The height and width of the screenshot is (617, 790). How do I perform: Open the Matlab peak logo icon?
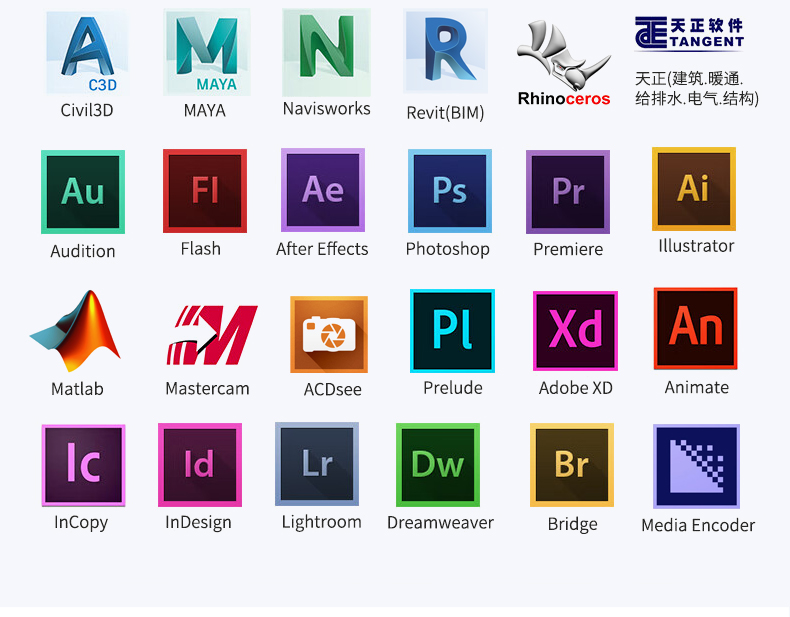click(x=75, y=331)
